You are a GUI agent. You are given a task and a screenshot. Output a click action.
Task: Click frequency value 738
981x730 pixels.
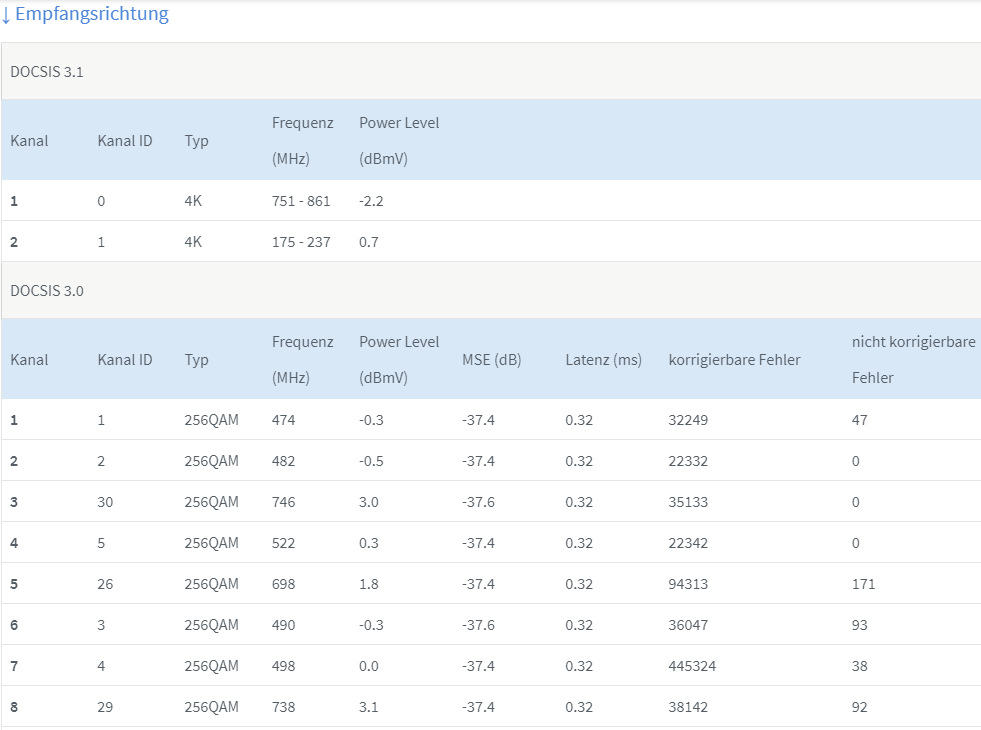point(283,707)
